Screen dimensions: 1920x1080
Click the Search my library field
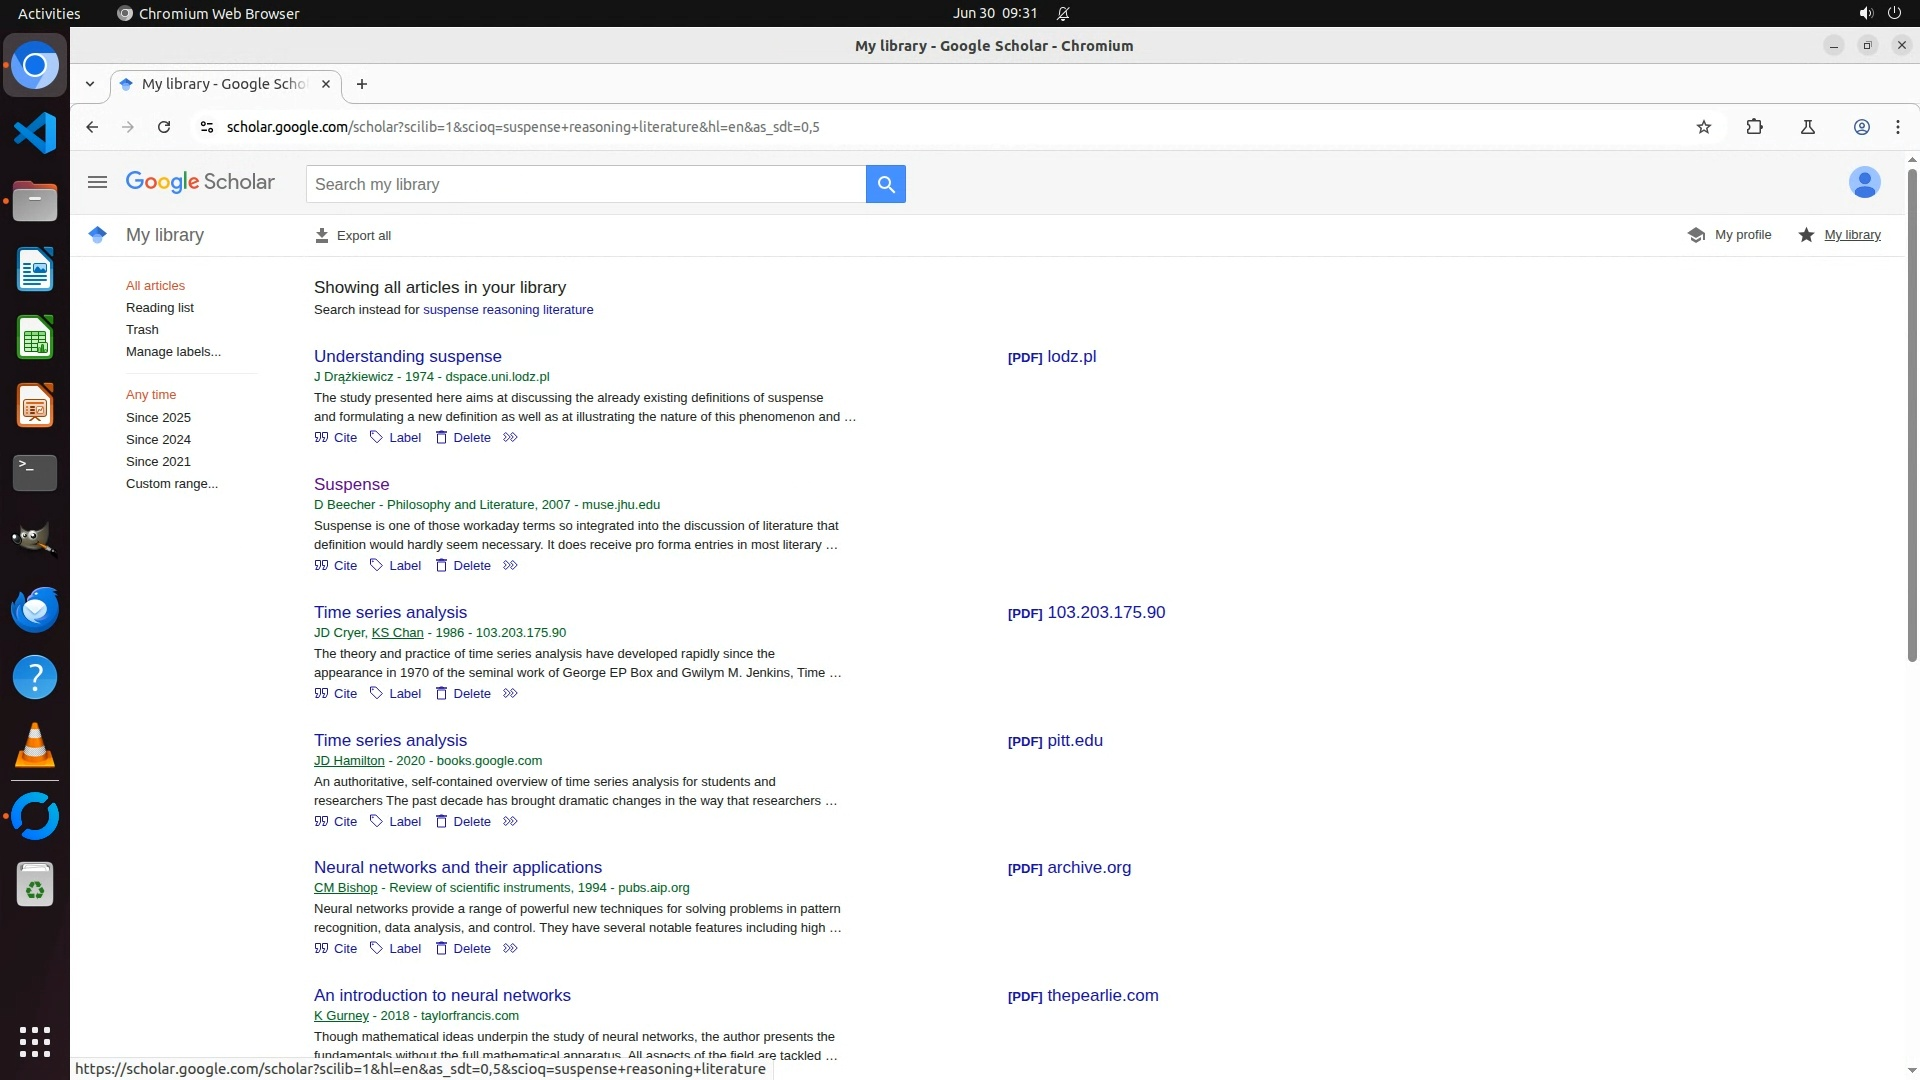585,184
